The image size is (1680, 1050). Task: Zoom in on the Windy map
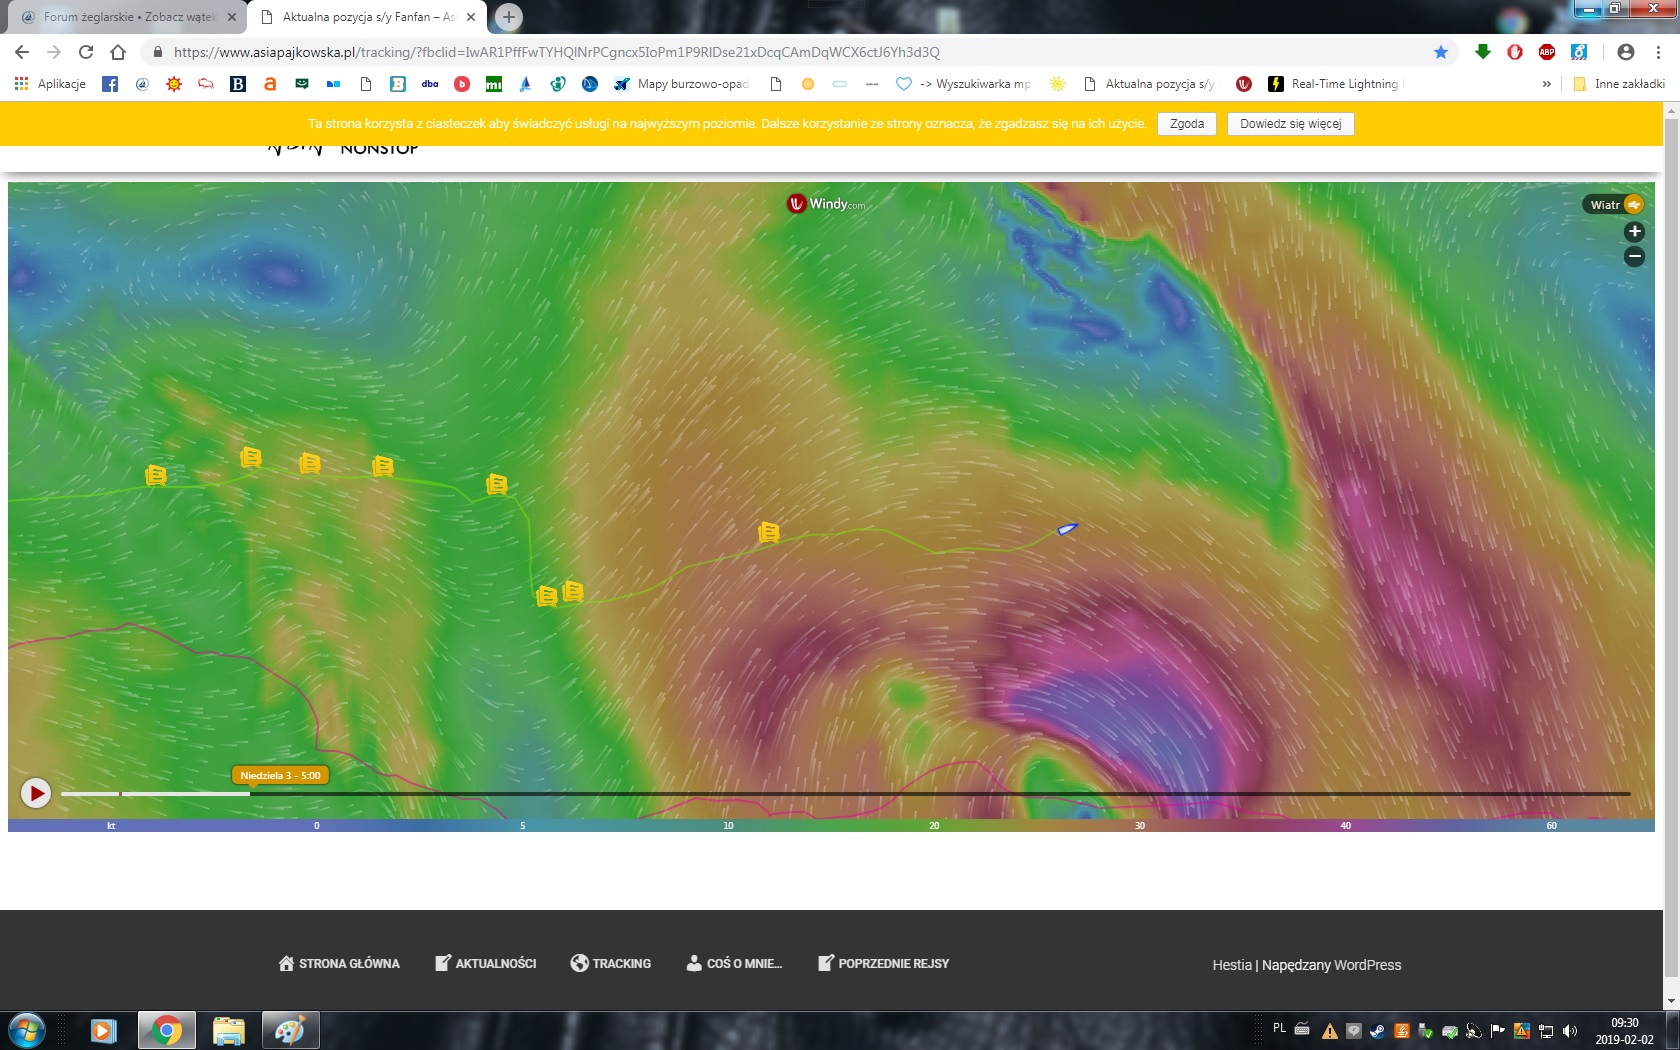(x=1634, y=232)
